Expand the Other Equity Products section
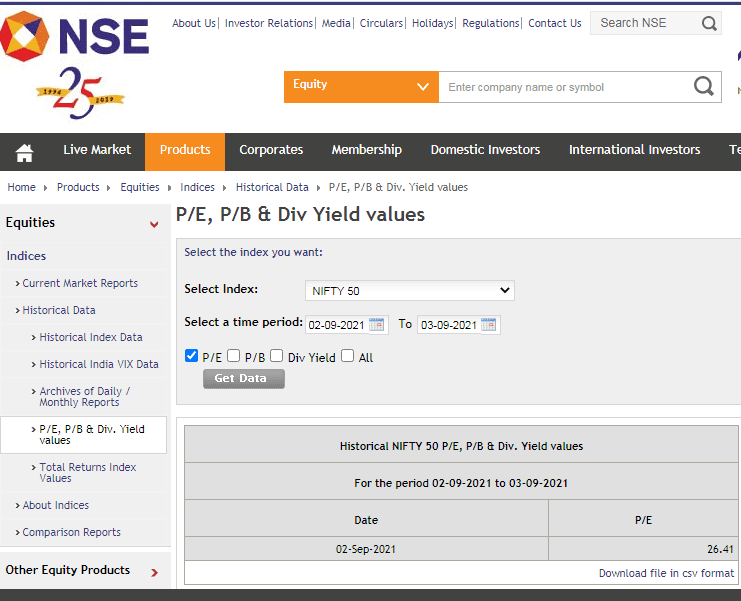 (154, 573)
